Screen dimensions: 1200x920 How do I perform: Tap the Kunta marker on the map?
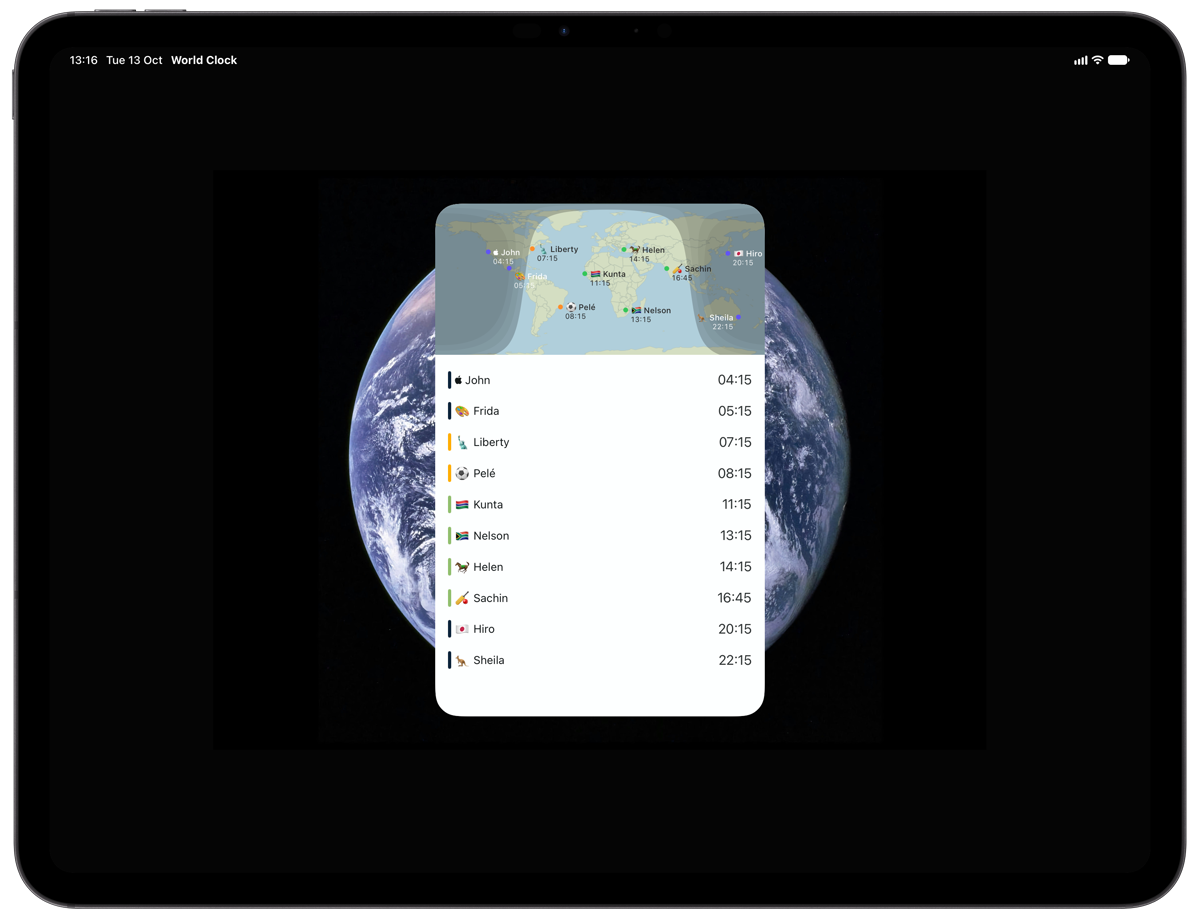point(585,274)
